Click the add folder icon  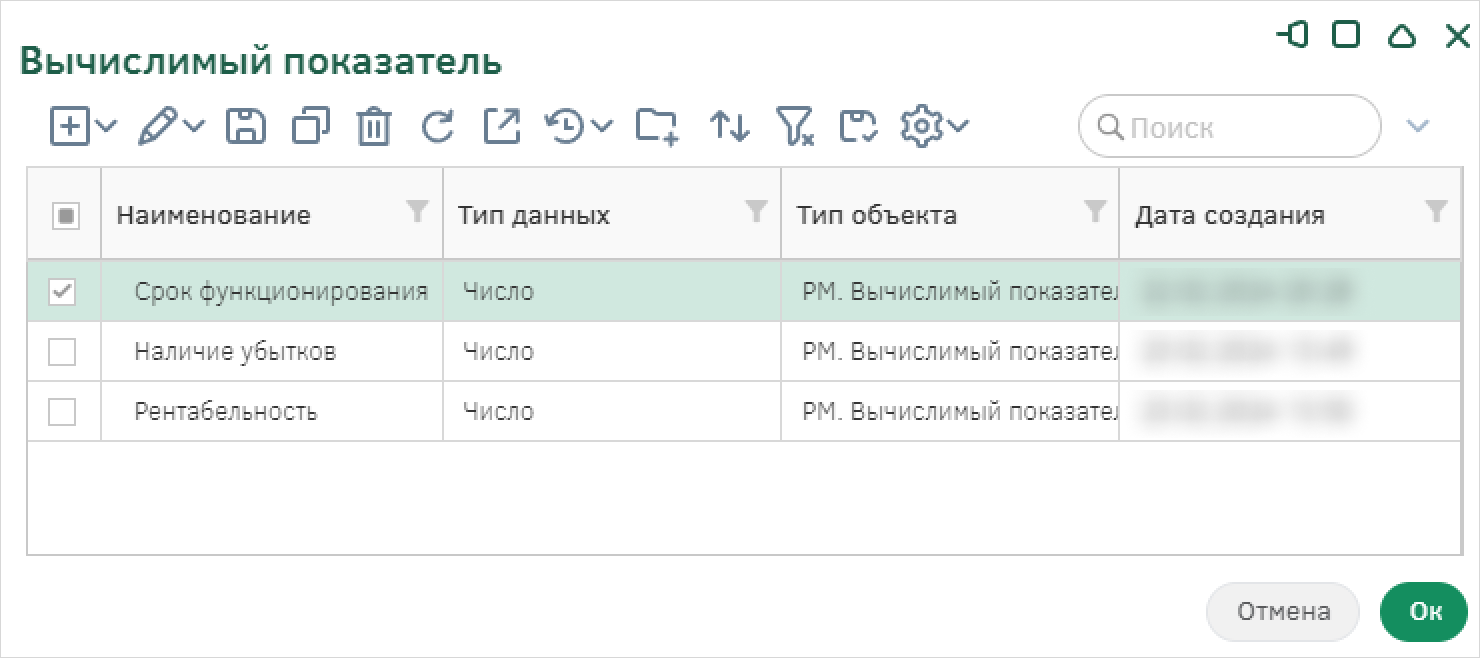point(657,127)
